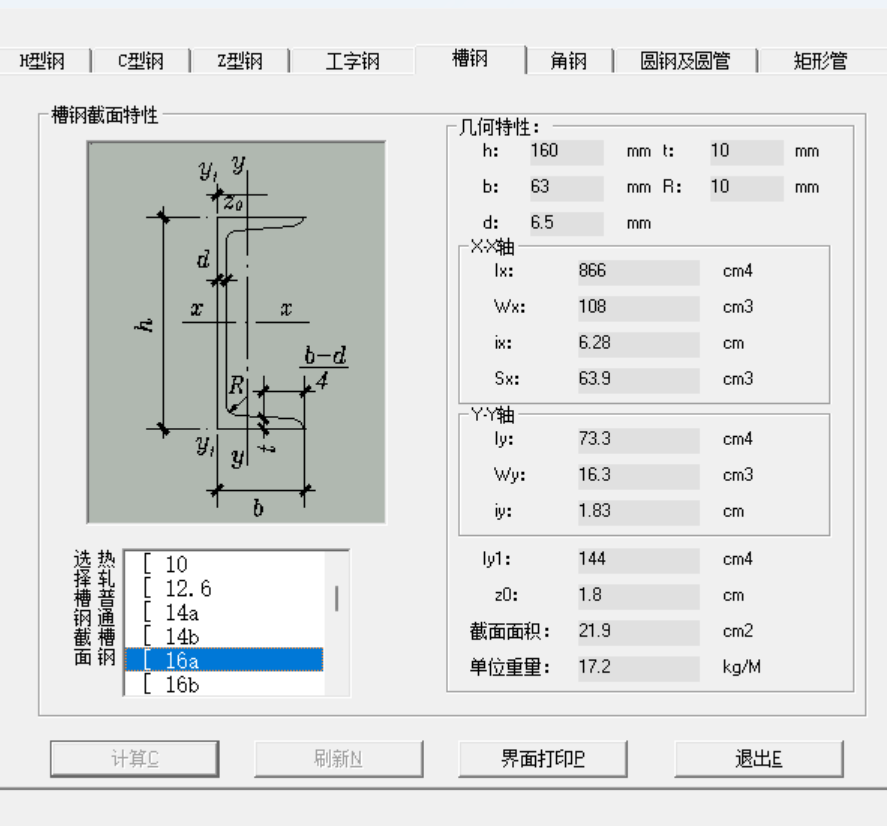
Task: Click the 截面面积 field showing 21.9
Action: 639,632
